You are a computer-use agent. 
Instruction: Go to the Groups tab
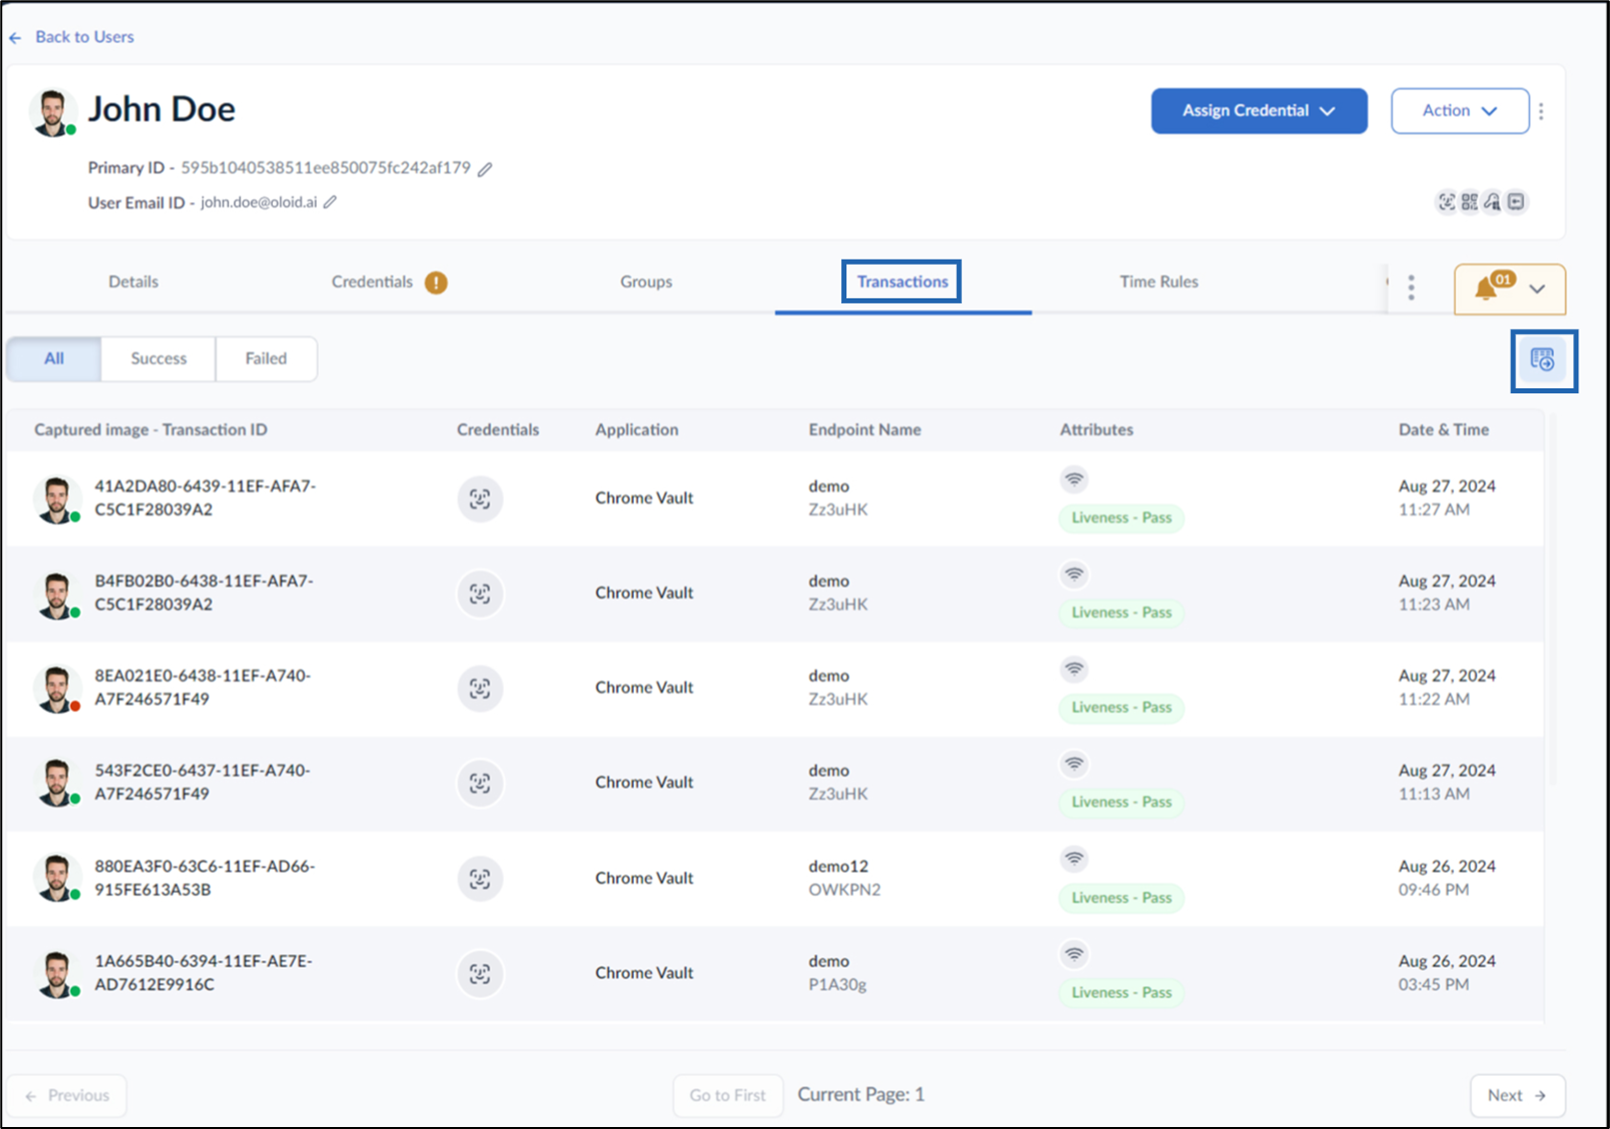(646, 282)
